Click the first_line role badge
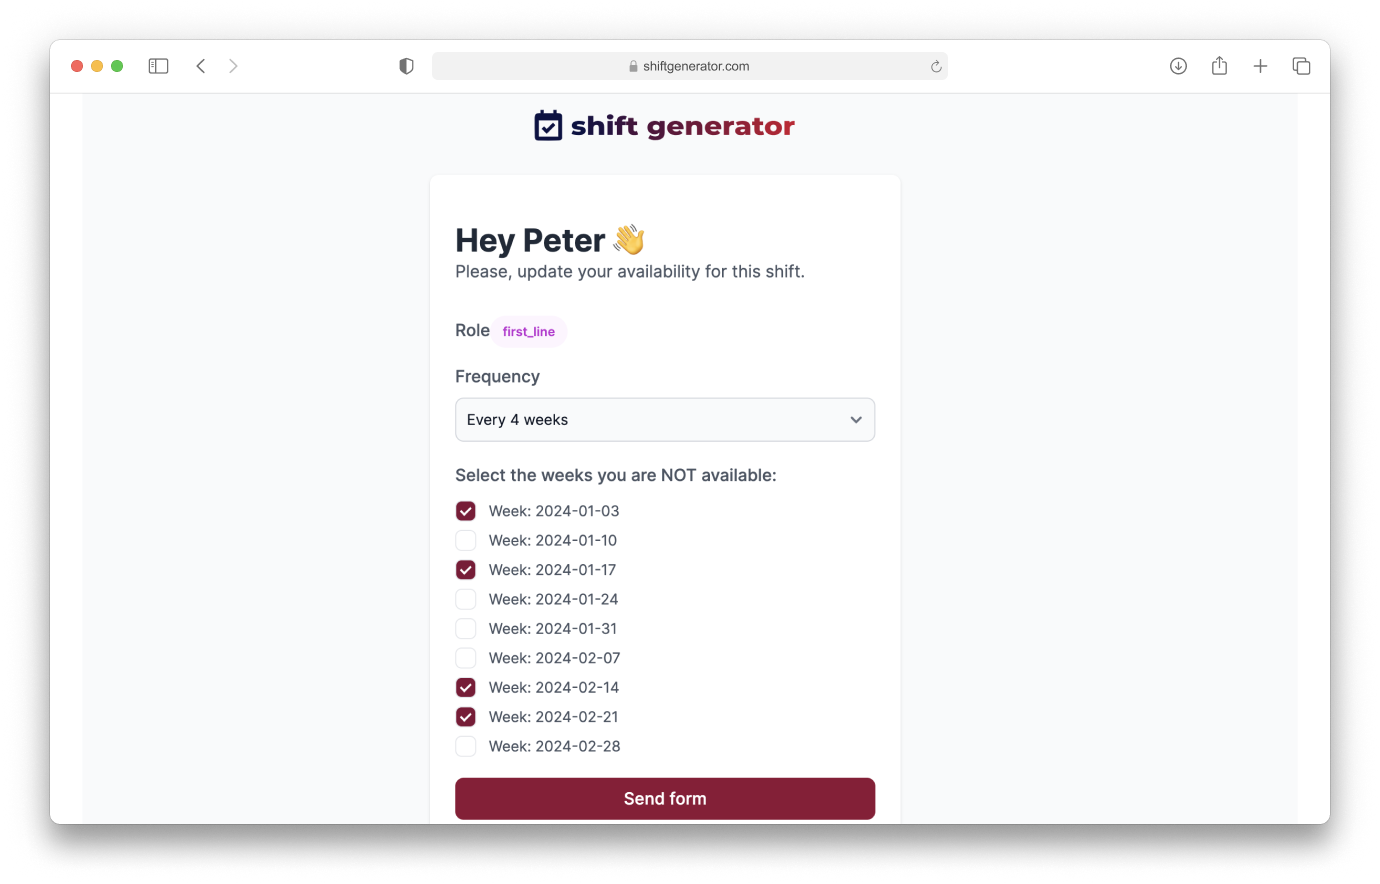Image resolution: width=1380 pixels, height=884 pixels. point(529,332)
